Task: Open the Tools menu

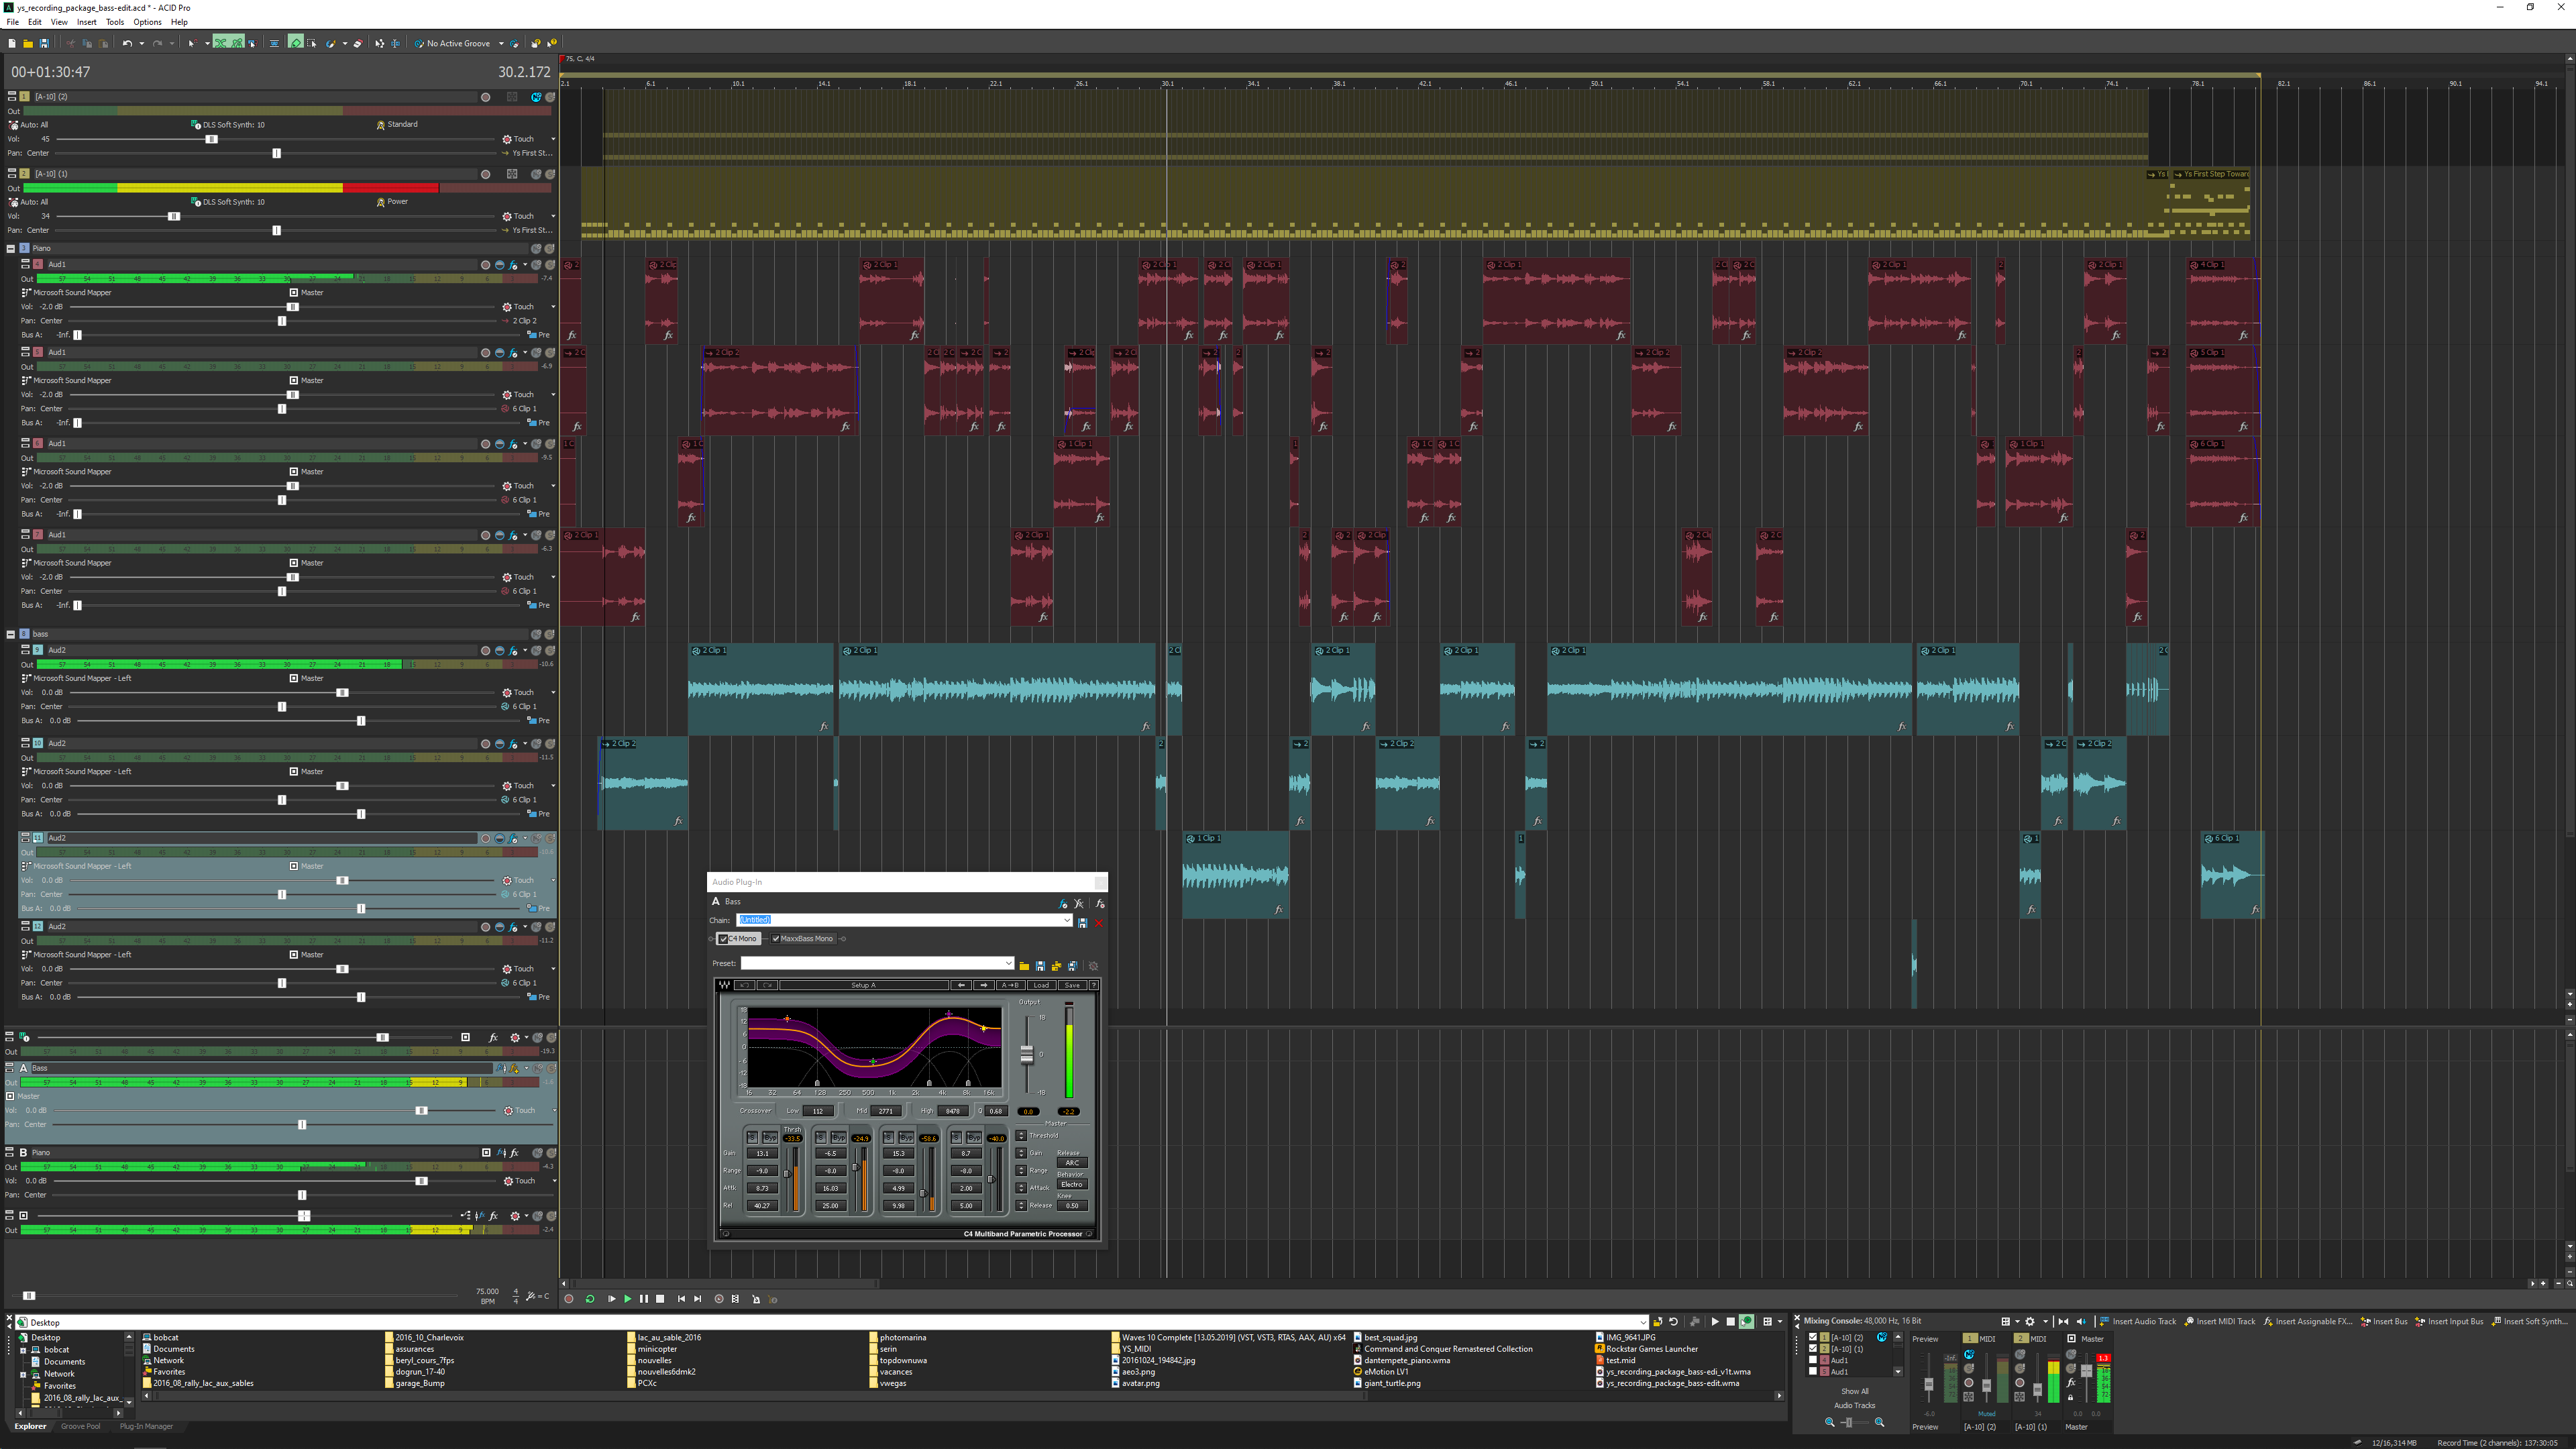Action: point(115,22)
